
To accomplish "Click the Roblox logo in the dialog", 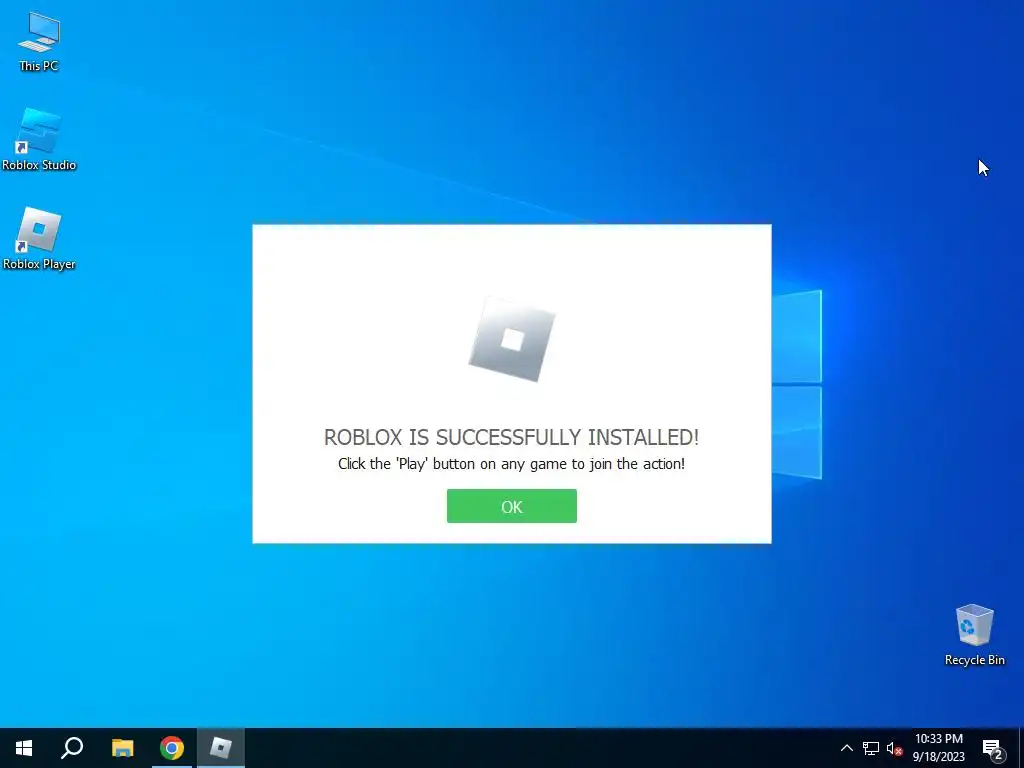I will tap(512, 340).
